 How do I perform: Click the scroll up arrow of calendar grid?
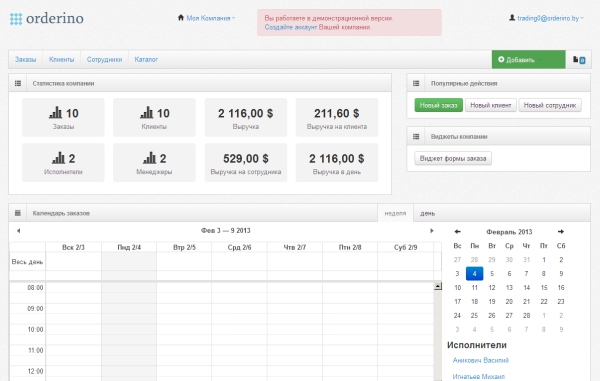coord(438,286)
